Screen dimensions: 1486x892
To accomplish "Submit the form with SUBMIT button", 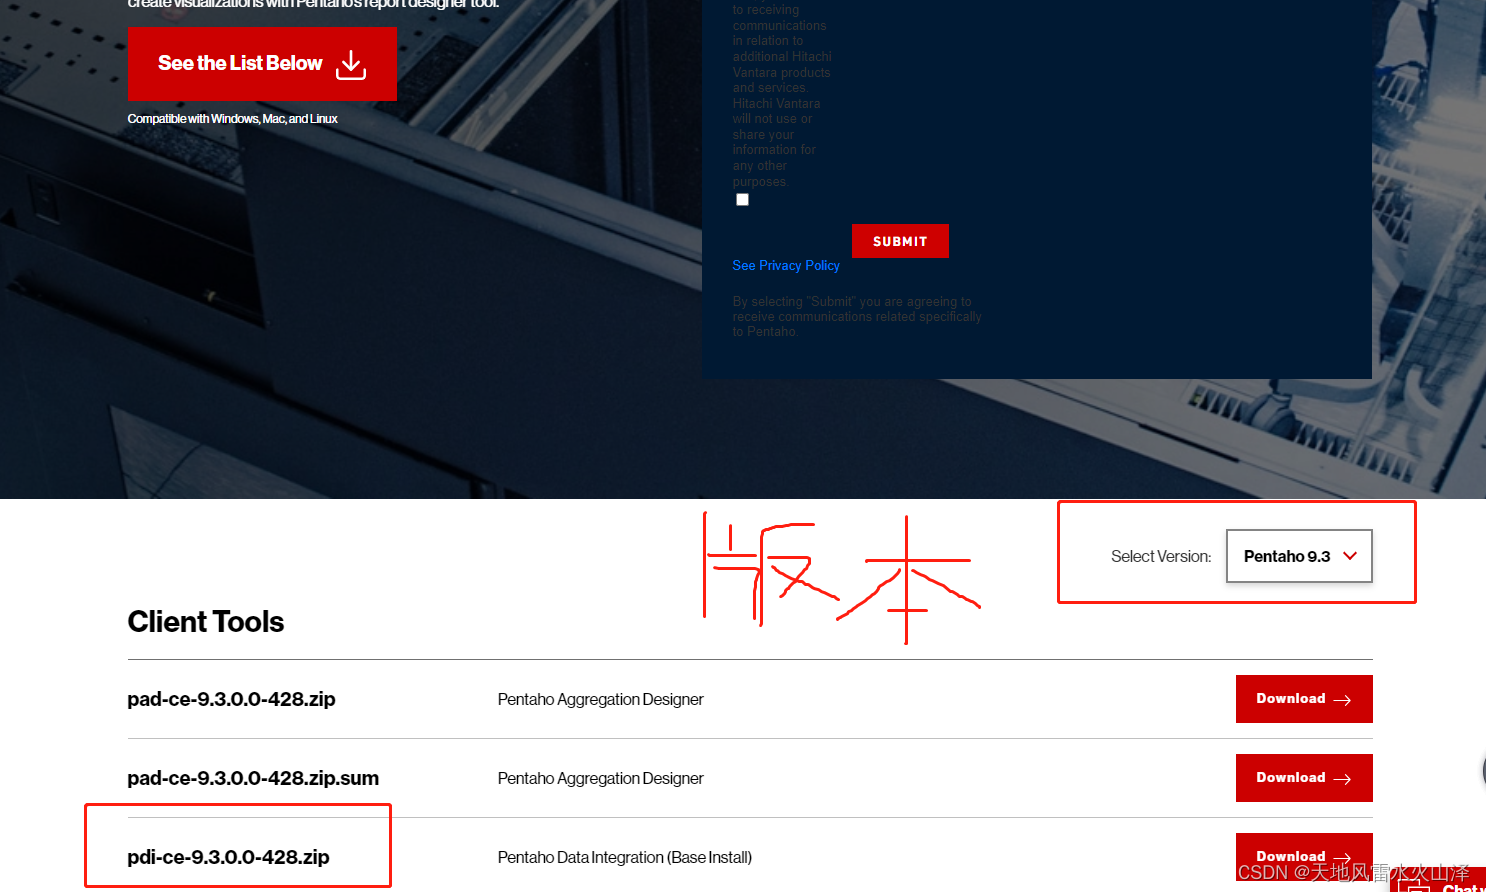I will 900,241.
